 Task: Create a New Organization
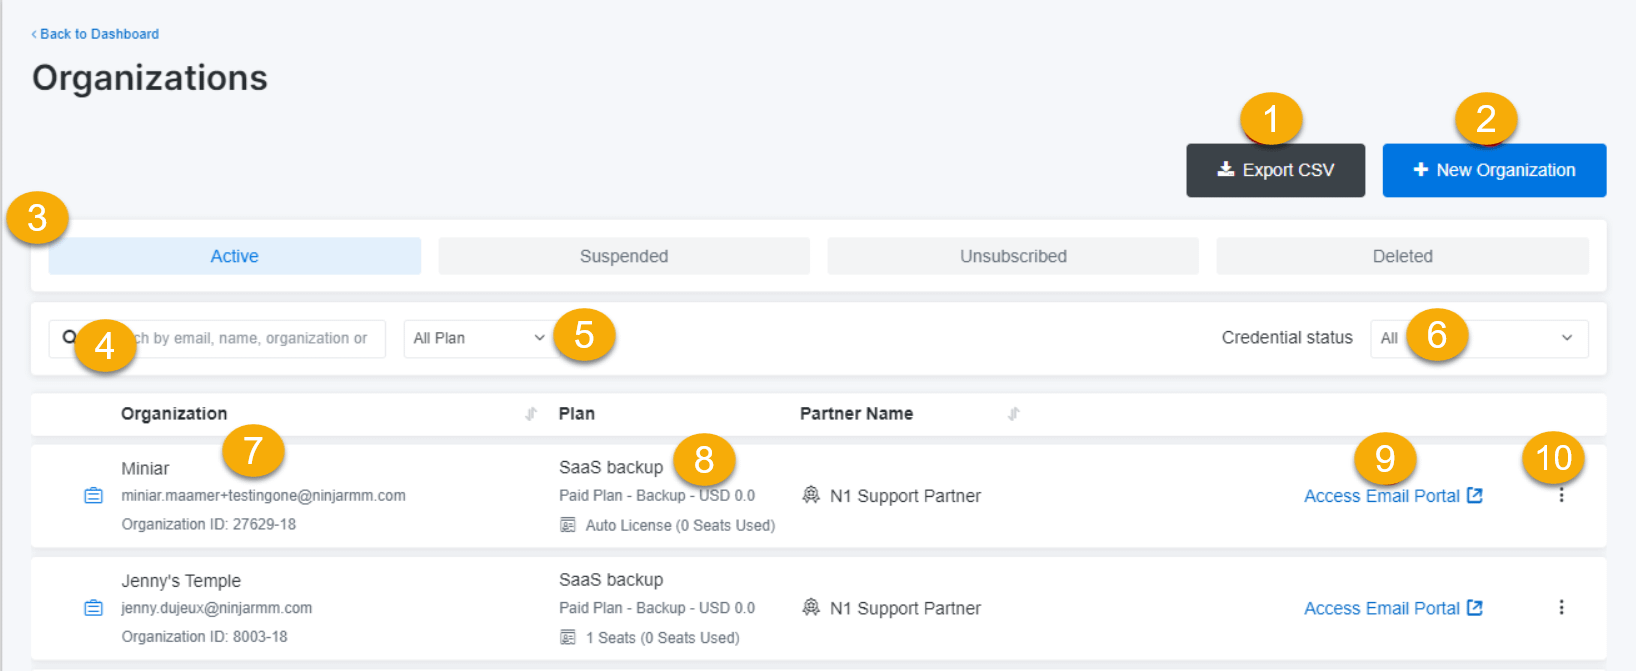tap(1494, 170)
